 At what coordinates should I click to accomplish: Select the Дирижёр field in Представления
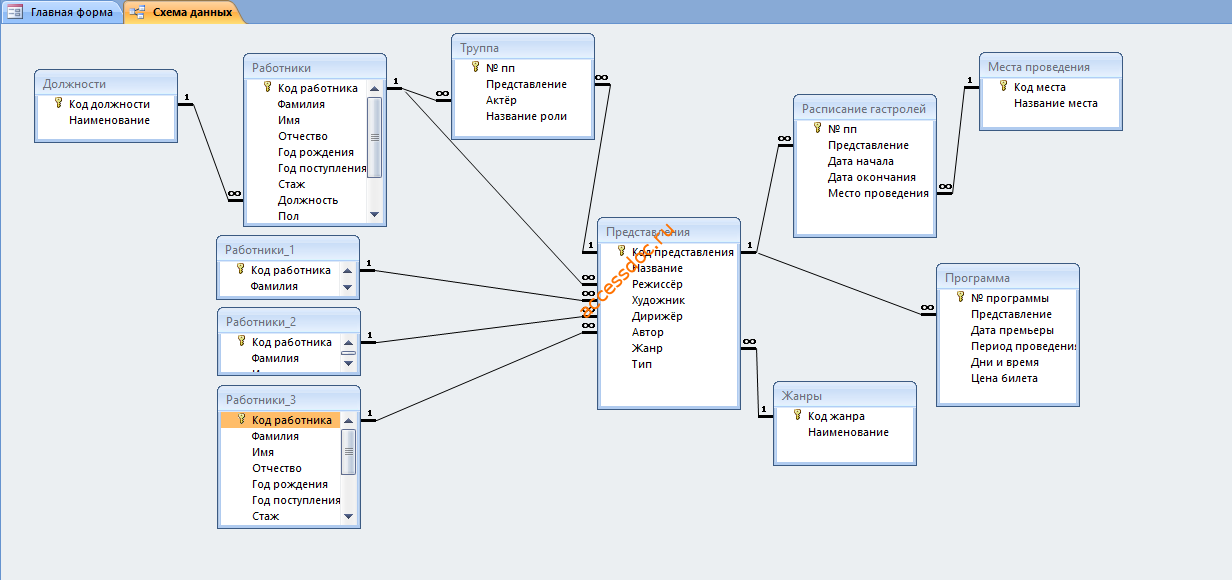click(x=657, y=316)
